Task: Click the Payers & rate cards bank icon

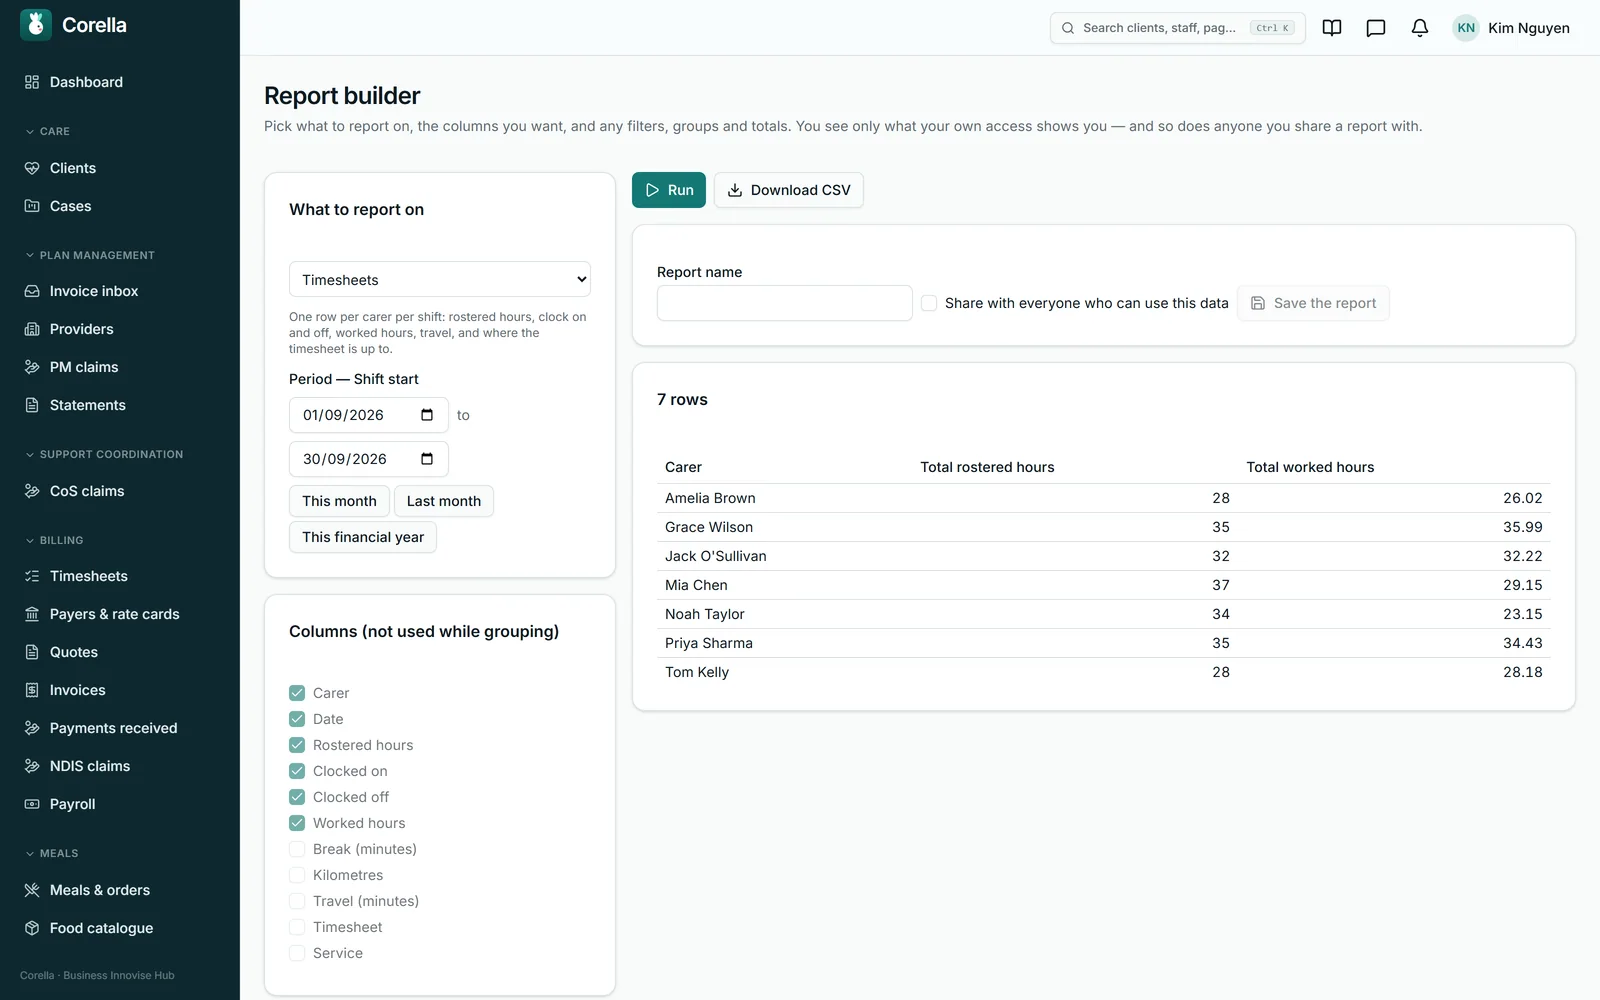Action: click(x=32, y=614)
